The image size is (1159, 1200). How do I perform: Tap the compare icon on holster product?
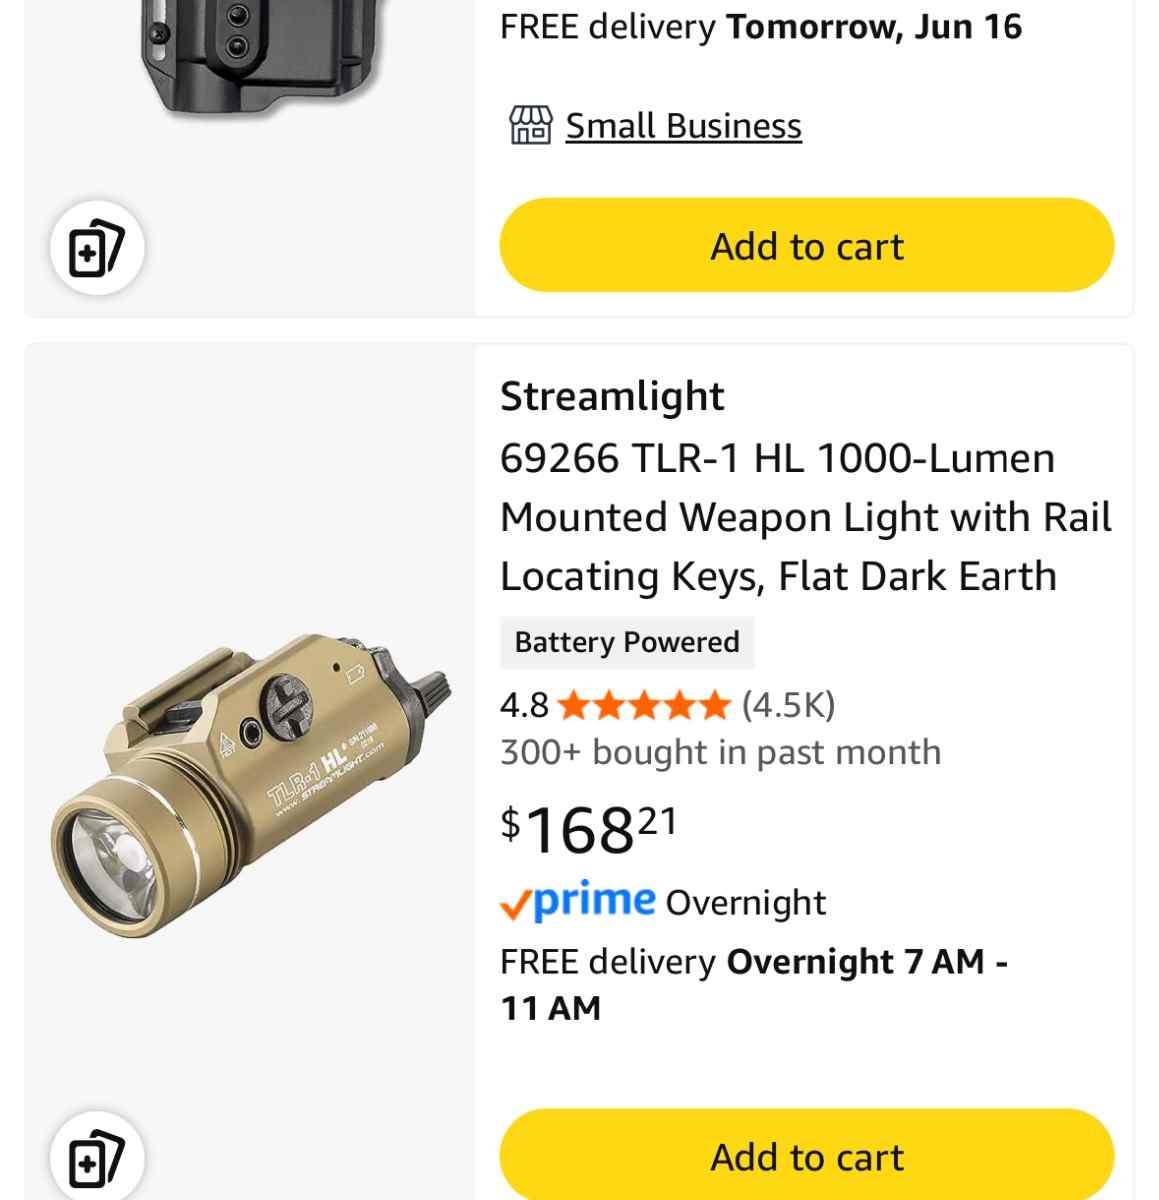click(x=97, y=248)
